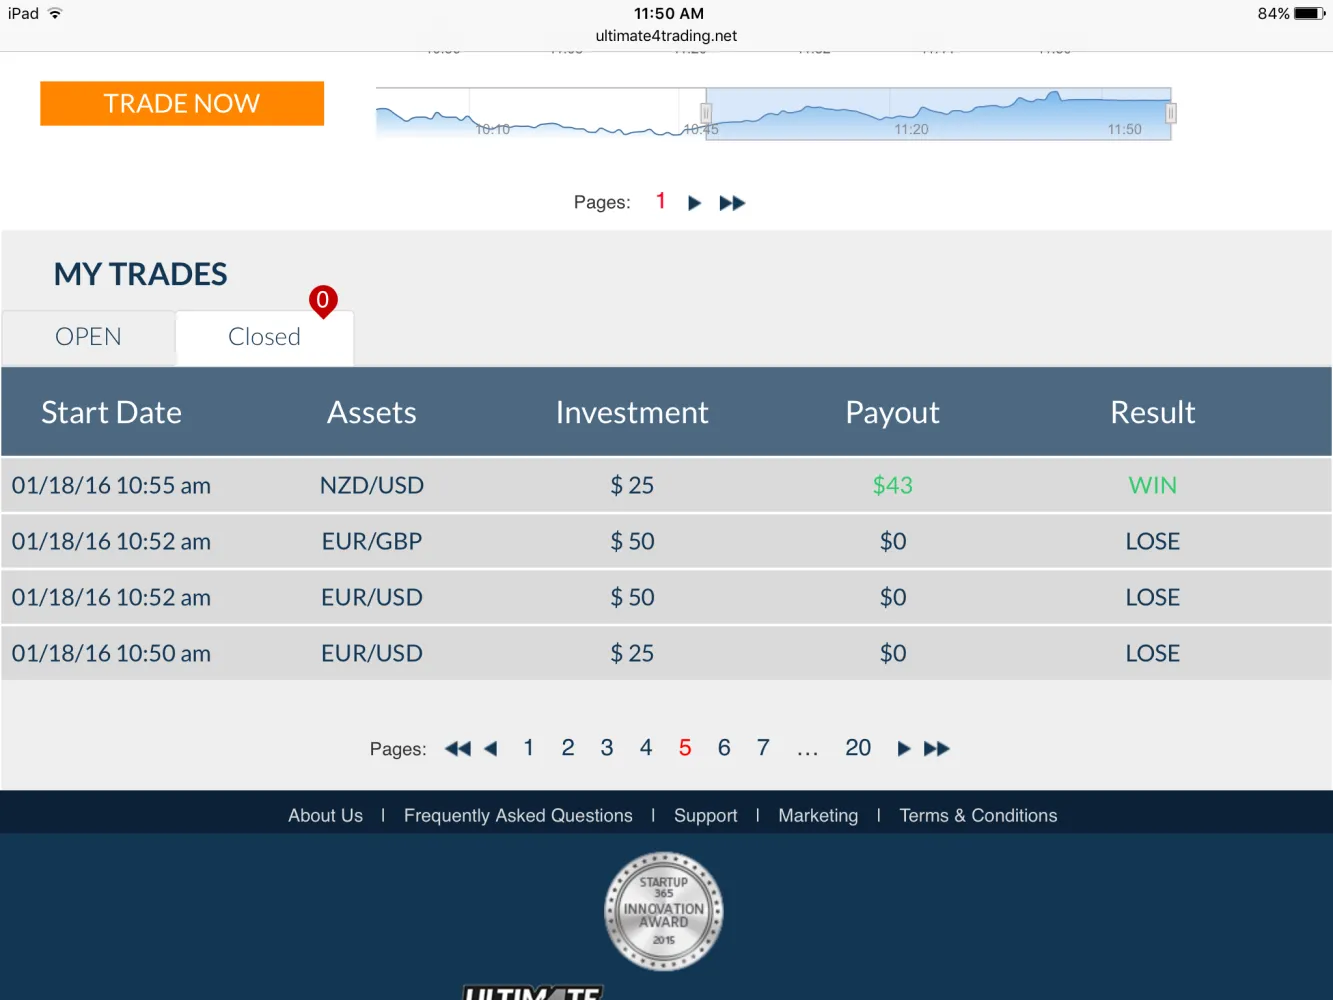The height and width of the screenshot is (1000, 1333).
Task: Click the NZD/USD winning trade row
Action: click(x=666, y=486)
